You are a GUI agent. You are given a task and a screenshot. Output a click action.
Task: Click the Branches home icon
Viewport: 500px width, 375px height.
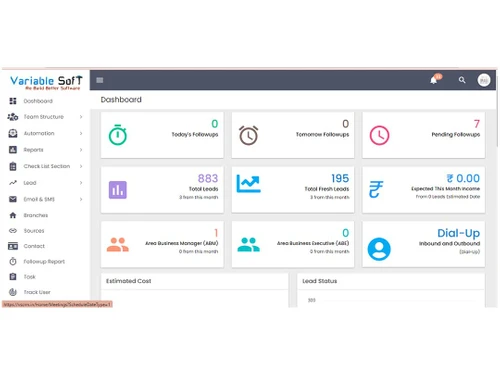(x=13, y=215)
